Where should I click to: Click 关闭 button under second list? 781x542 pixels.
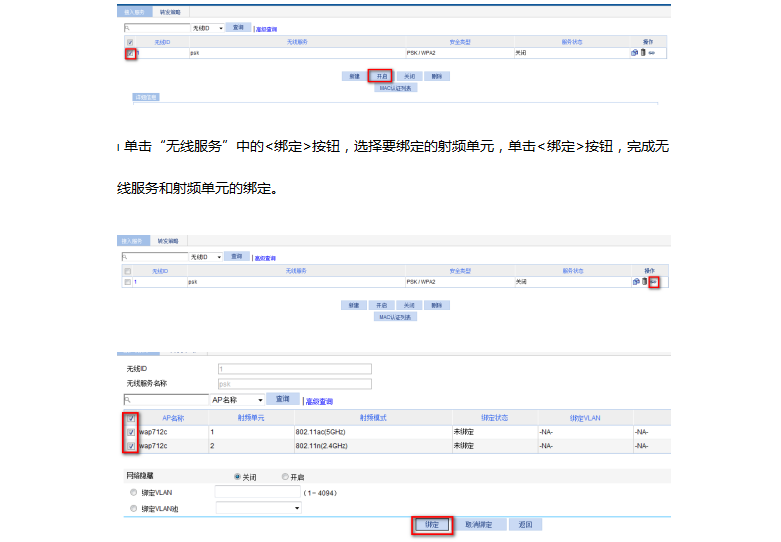click(409, 305)
